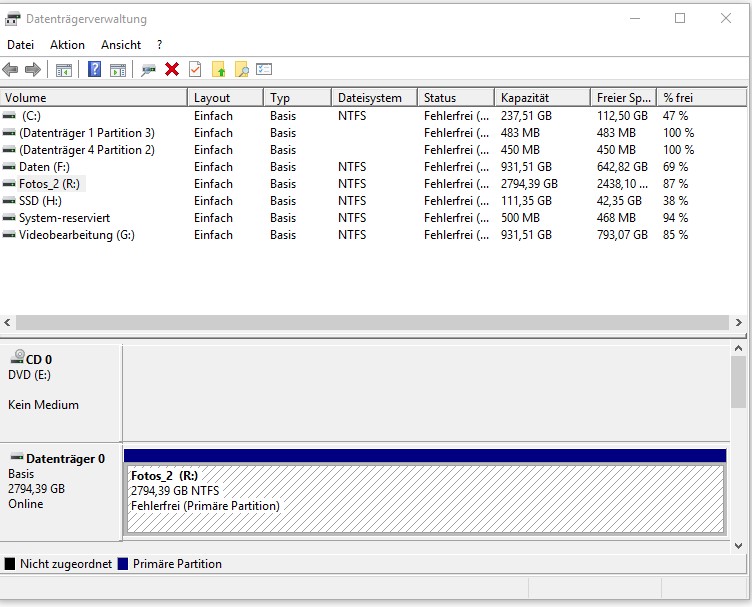Click the 642,82 GB free space cell
This screenshot has width=752, height=607.
click(622, 167)
